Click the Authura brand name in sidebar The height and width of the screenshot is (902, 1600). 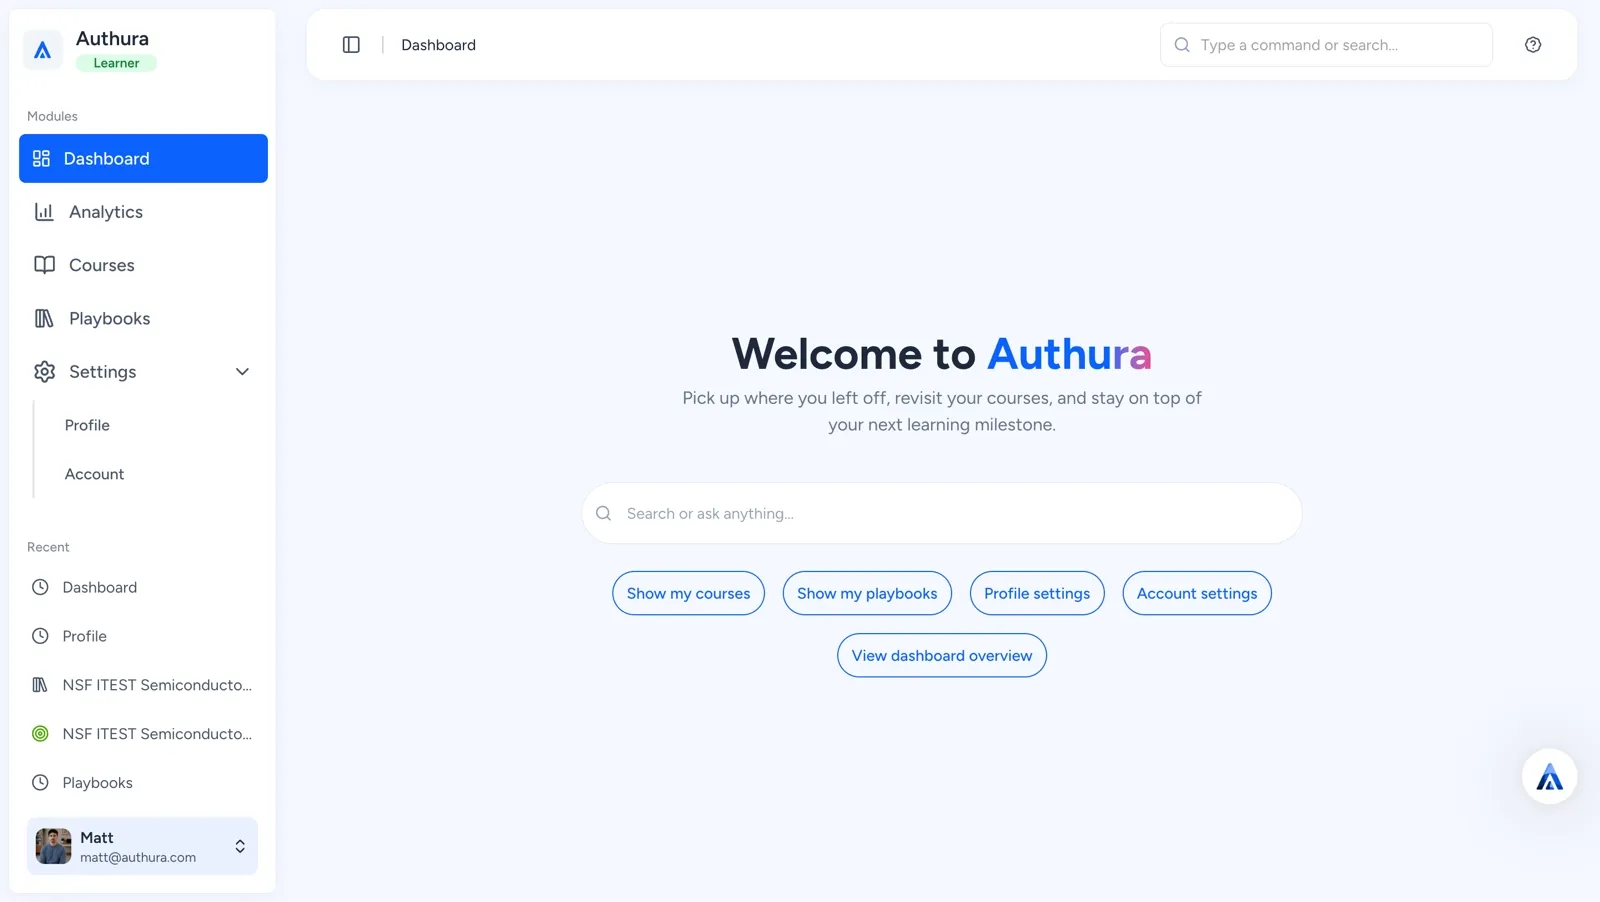pyautogui.click(x=112, y=39)
